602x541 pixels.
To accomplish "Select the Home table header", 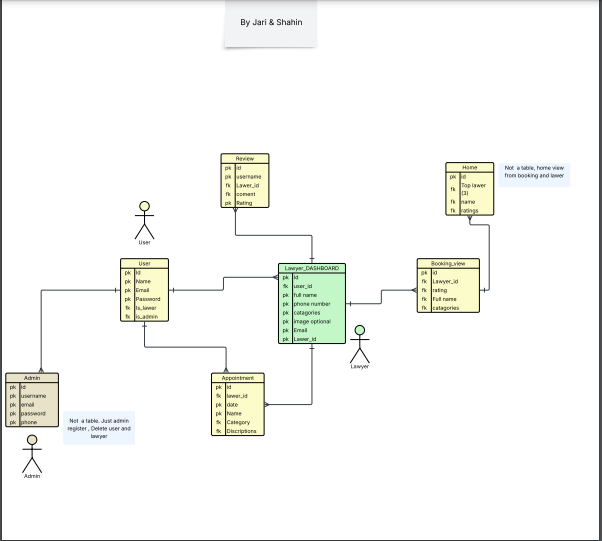I will (470, 167).
